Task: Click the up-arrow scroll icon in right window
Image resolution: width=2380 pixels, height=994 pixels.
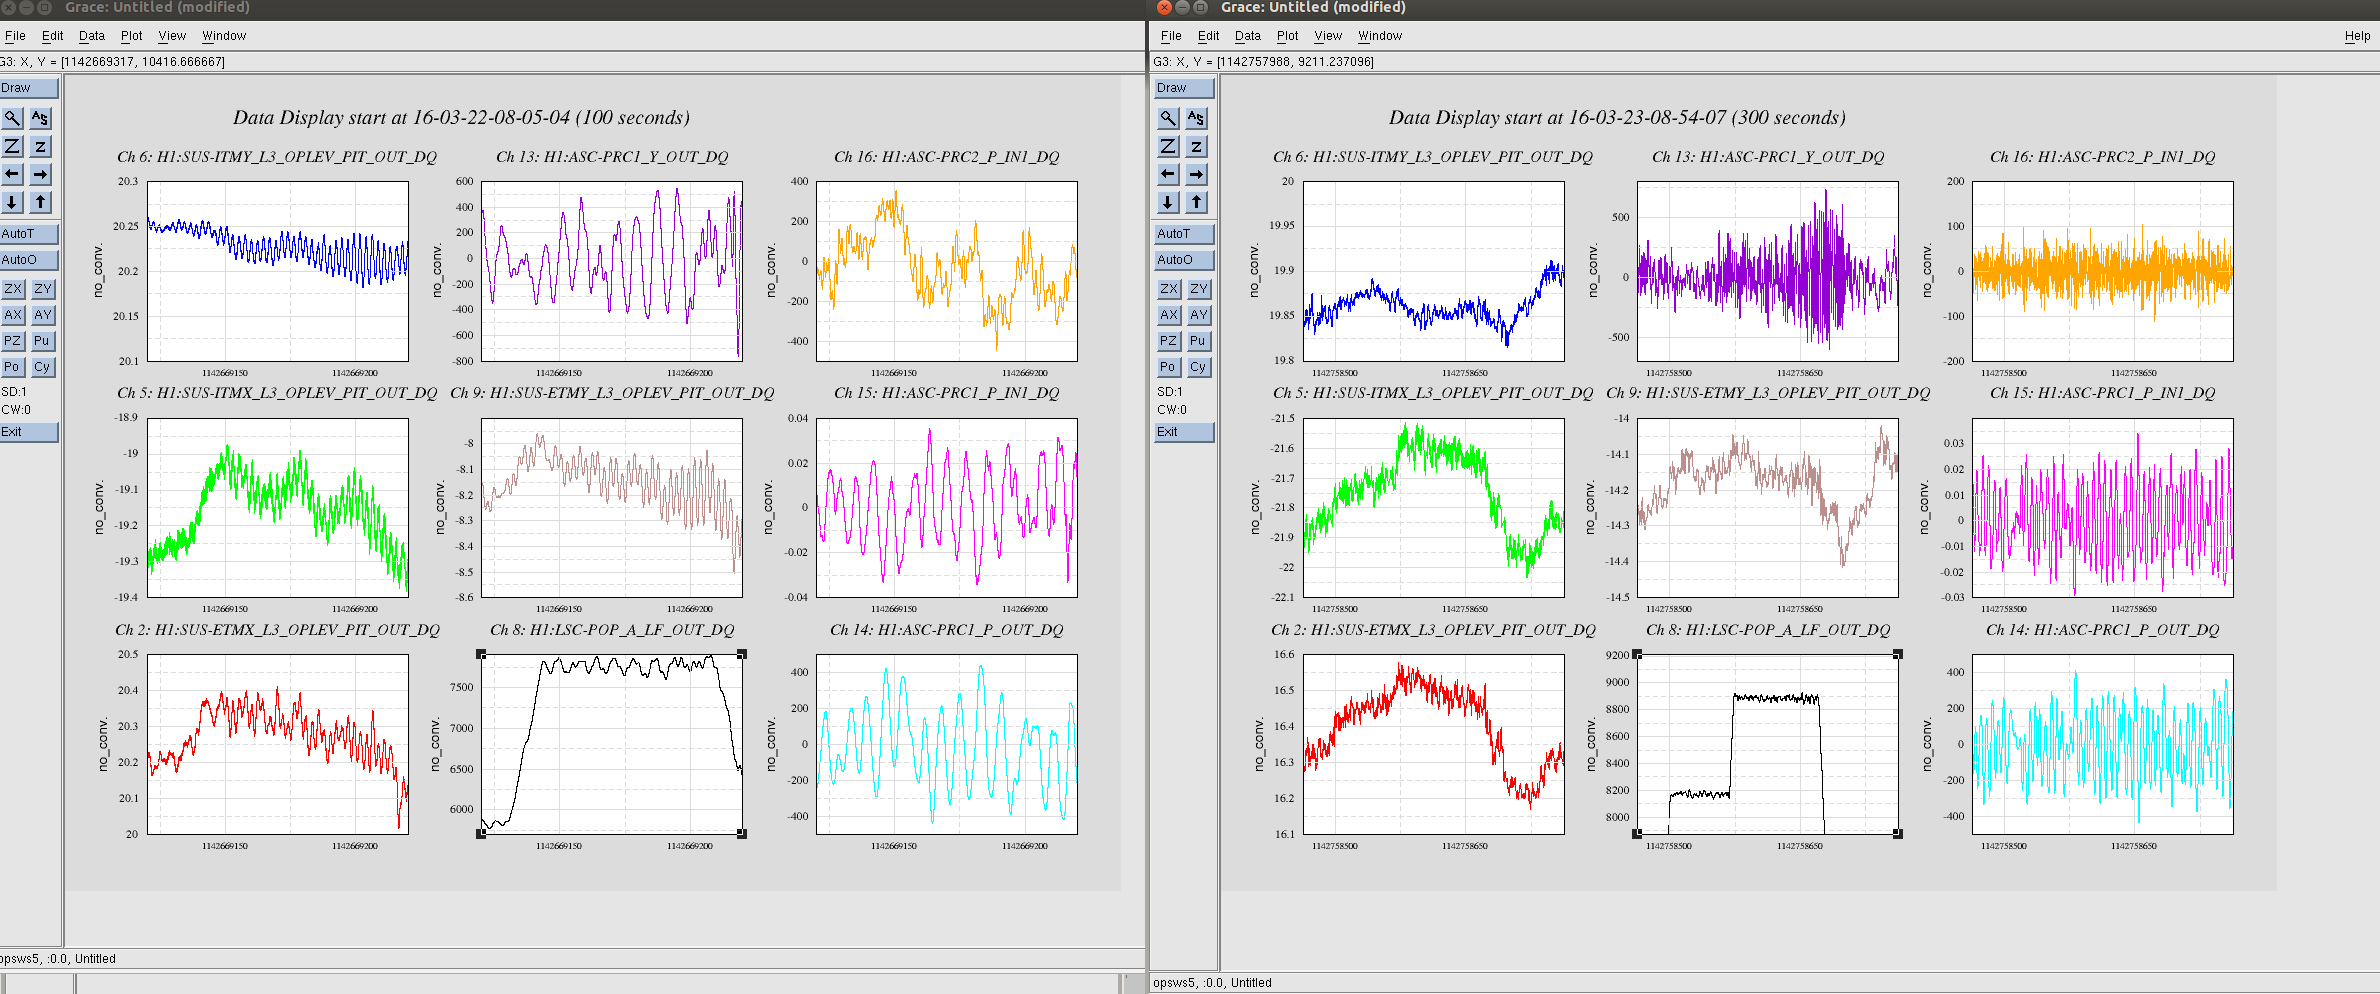Action: (x=1196, y=202)
